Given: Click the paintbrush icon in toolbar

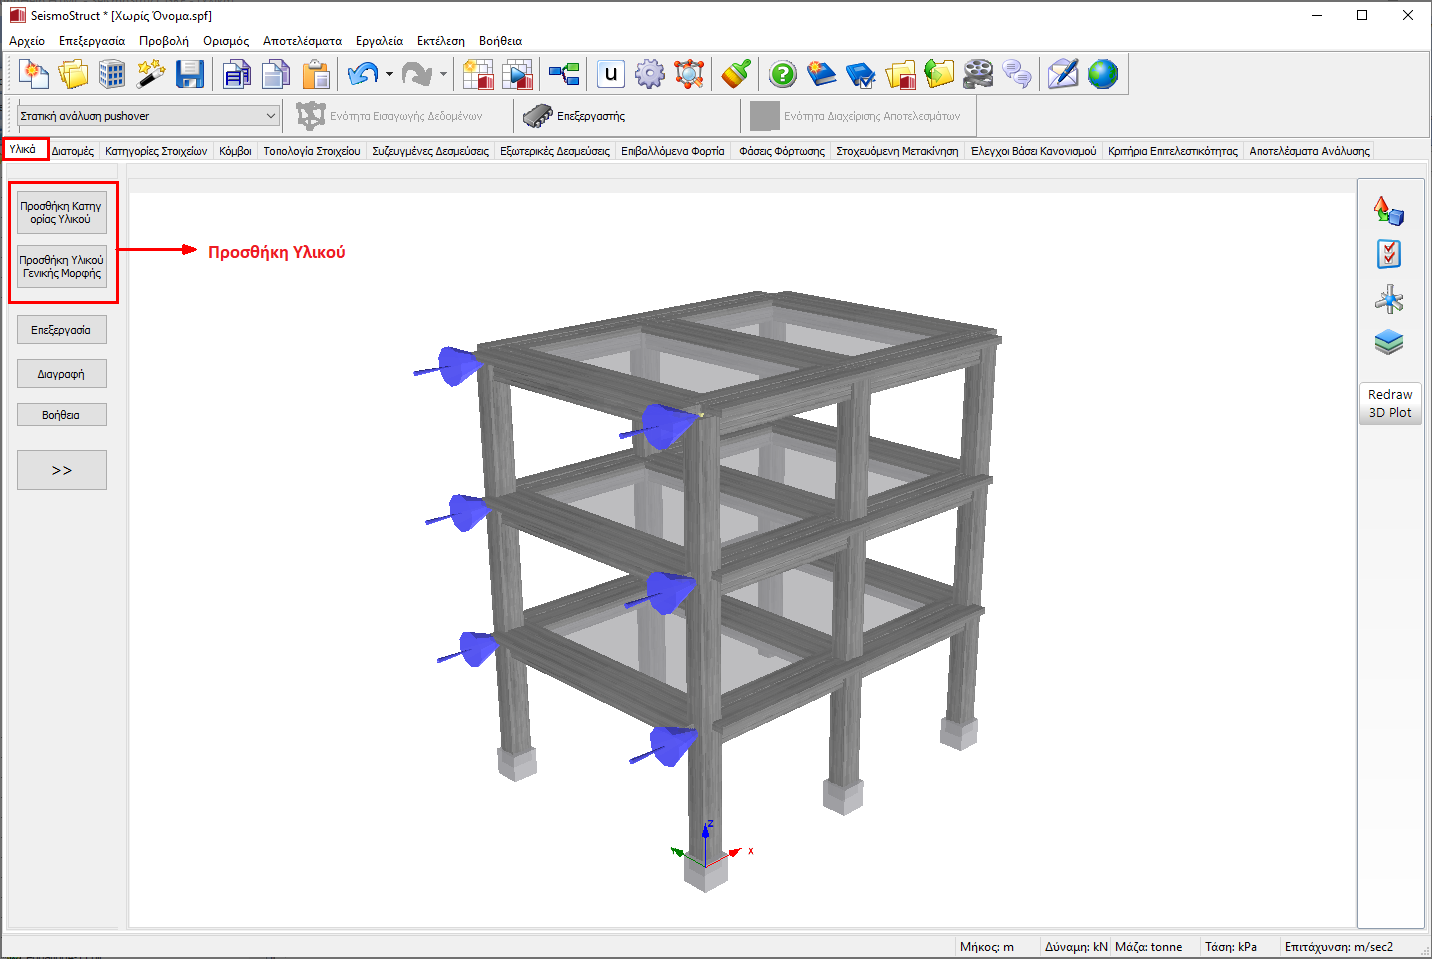Looking at the screenshot, I should pos(736,74).
